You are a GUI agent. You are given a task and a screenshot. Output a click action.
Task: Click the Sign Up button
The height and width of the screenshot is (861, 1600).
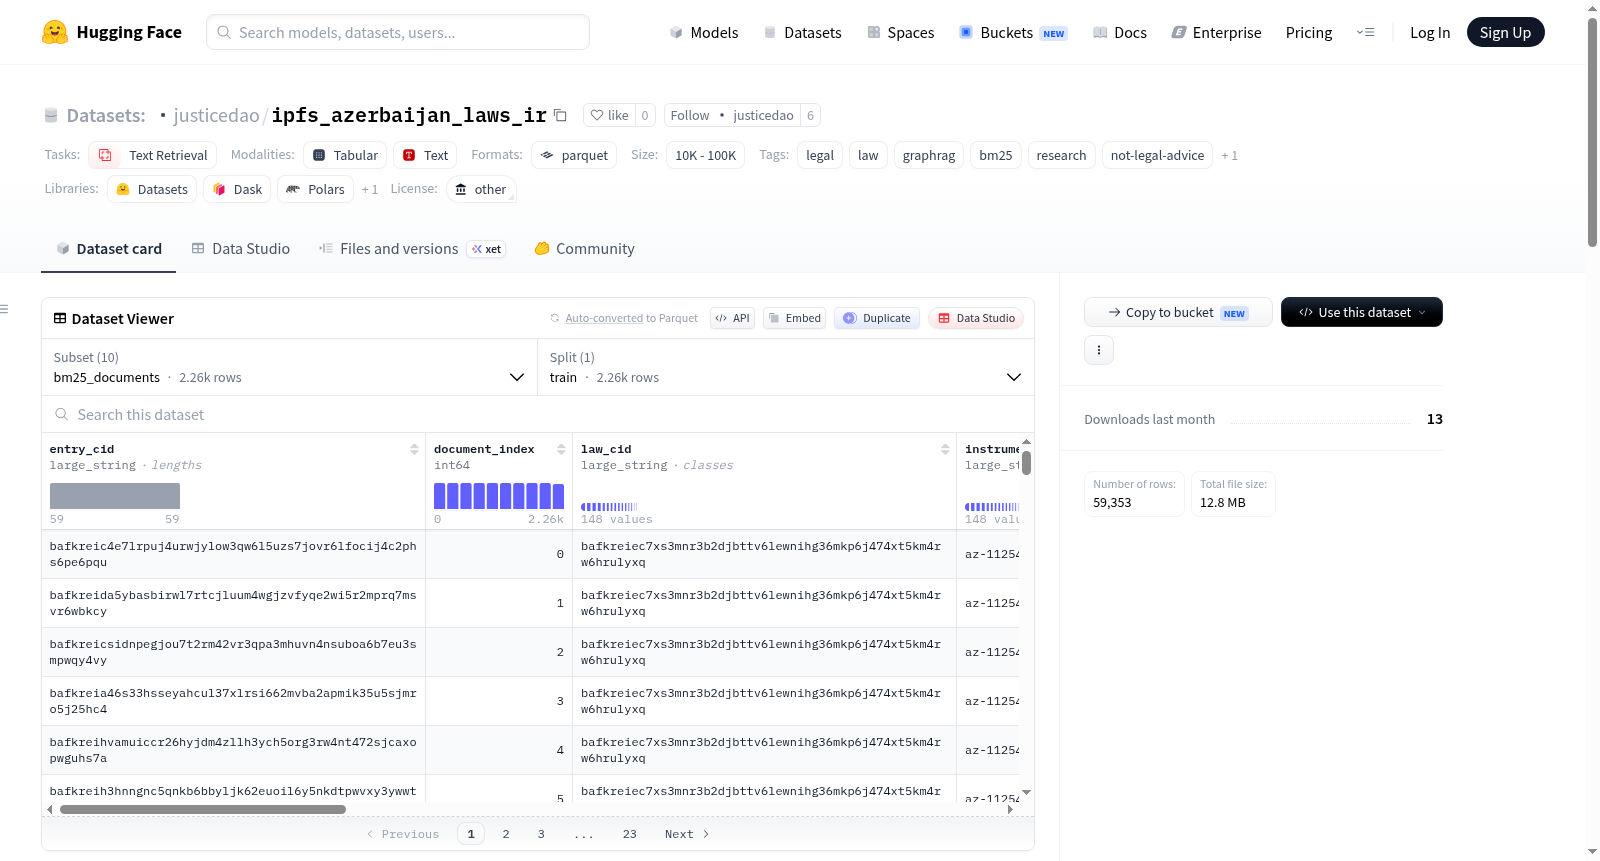(x=1505, y=32)
